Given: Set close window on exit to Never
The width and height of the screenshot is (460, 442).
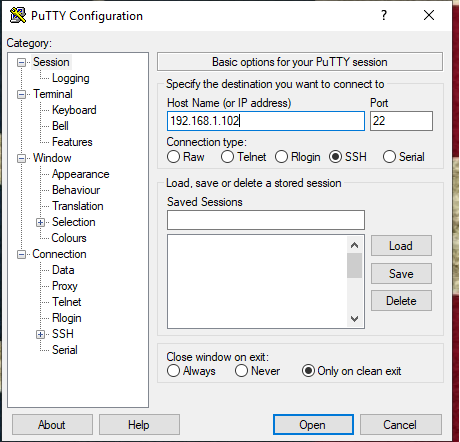Looking at the screenshot, I should pos(241,371).
